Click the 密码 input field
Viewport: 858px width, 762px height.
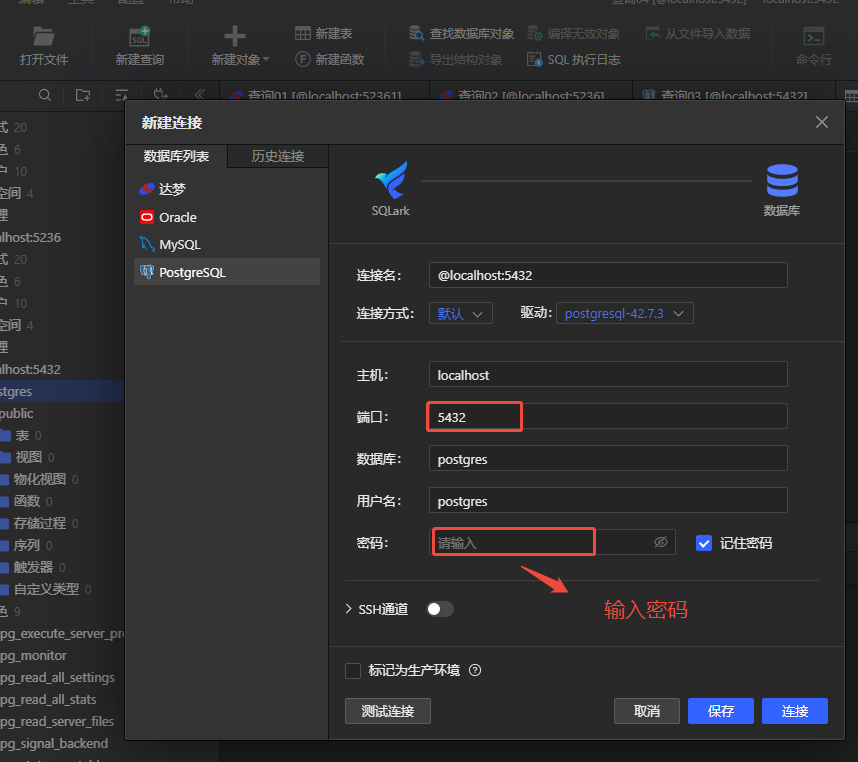click(x=552, y=543)
